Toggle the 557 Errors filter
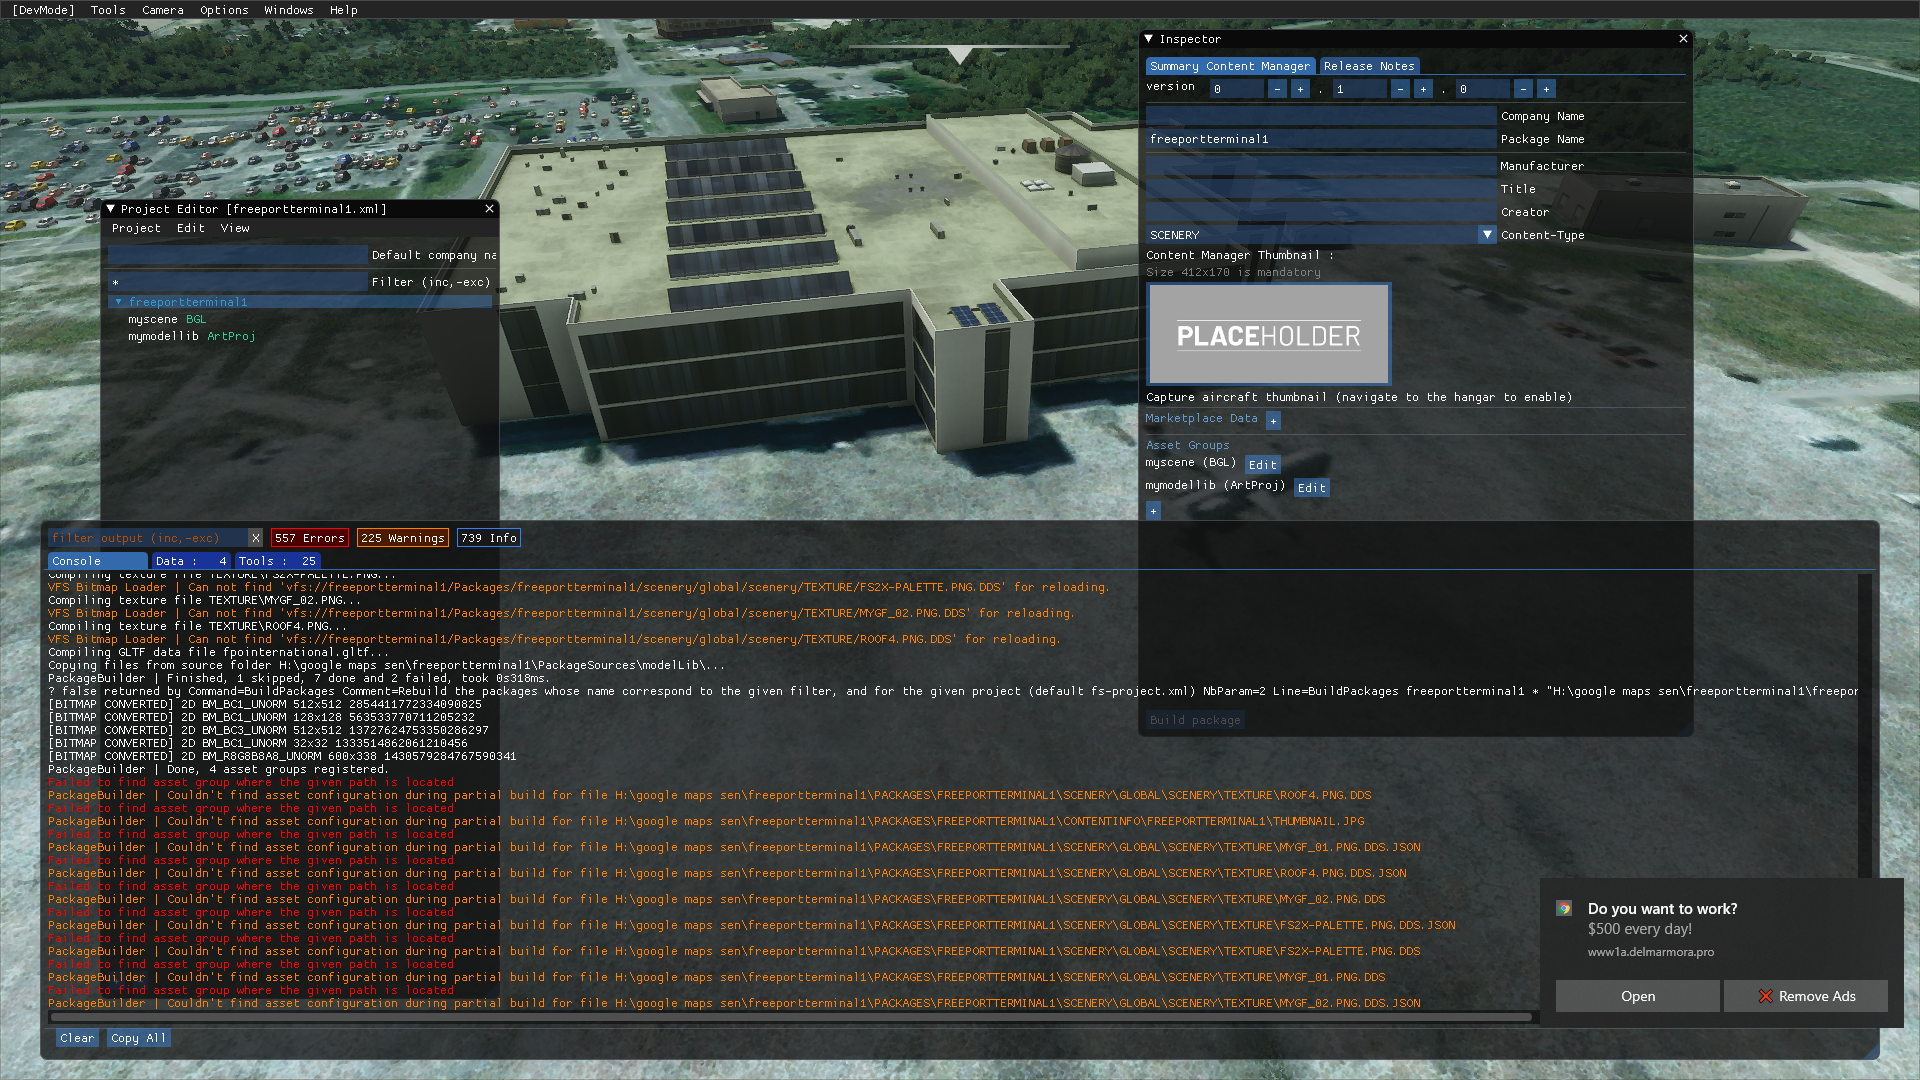The width and height of the screenshot is (1920, 1080). tap(310, 538)
